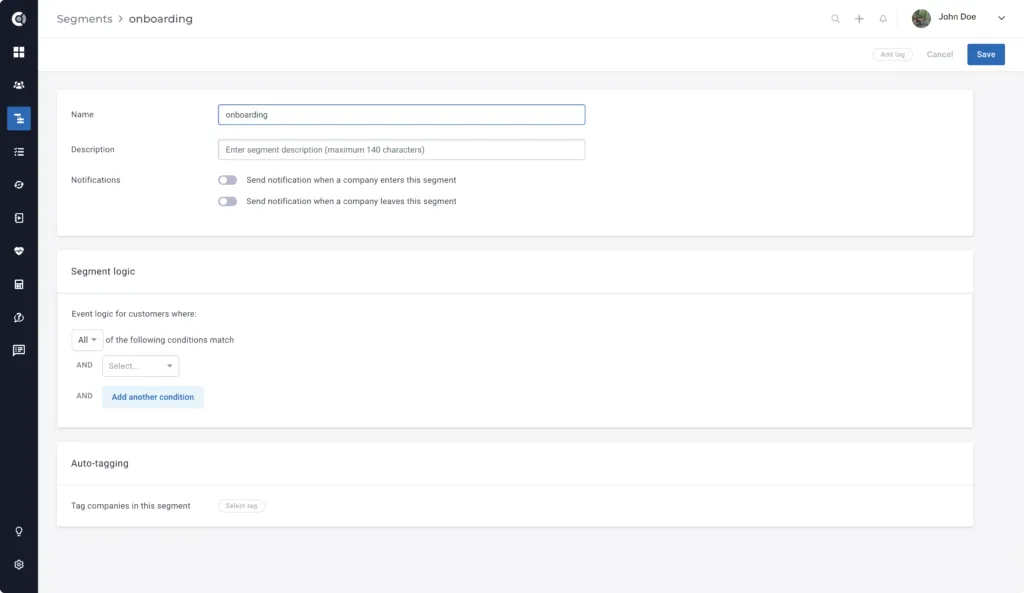Click the Cancel button
This screenshot has width=1024, height=593.
click(x=940, y=55)
